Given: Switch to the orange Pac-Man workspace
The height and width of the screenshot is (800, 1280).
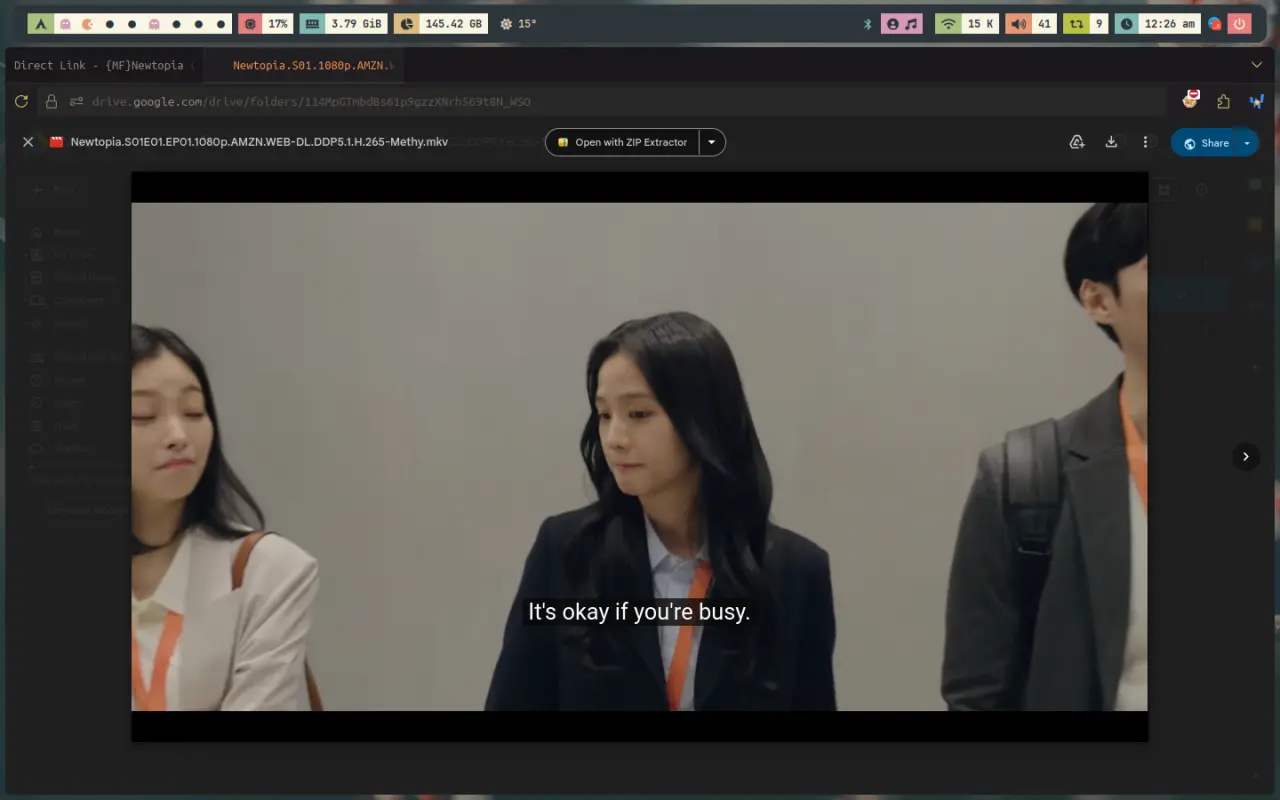Looking at the screenshot, I should pyautogui.click(x=87, y=23).
